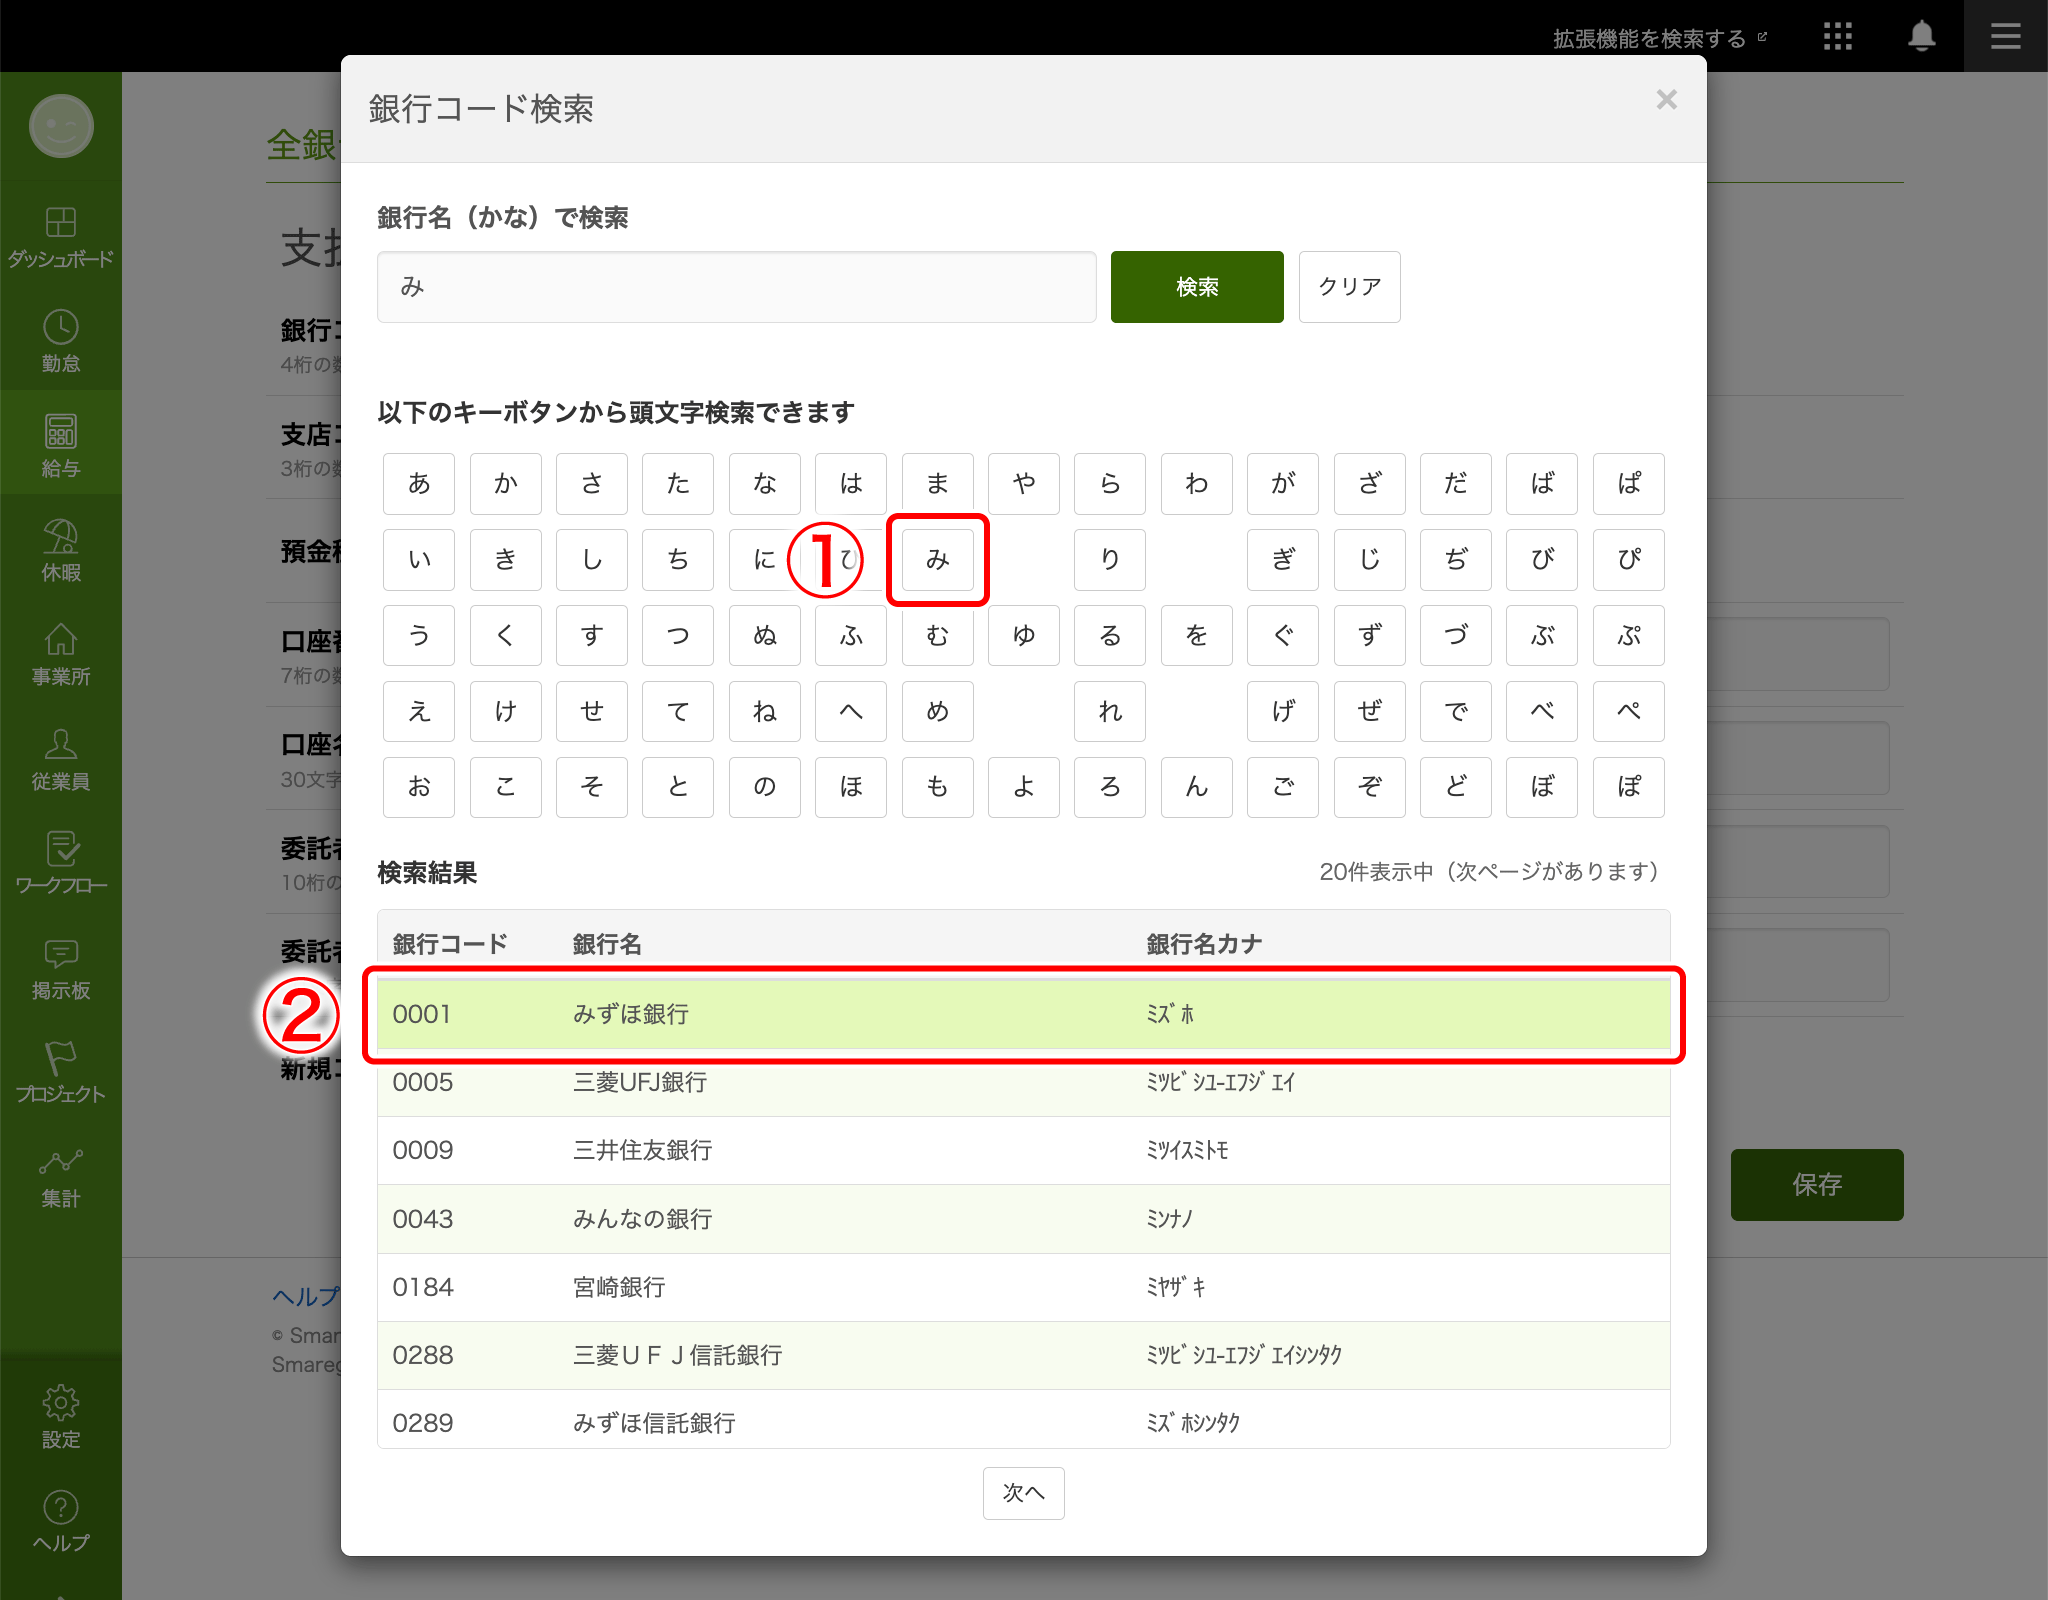The height and width of the screenshot is (1600, 2048).
Task: Select the む kana key
Action: tap(938, 636)
